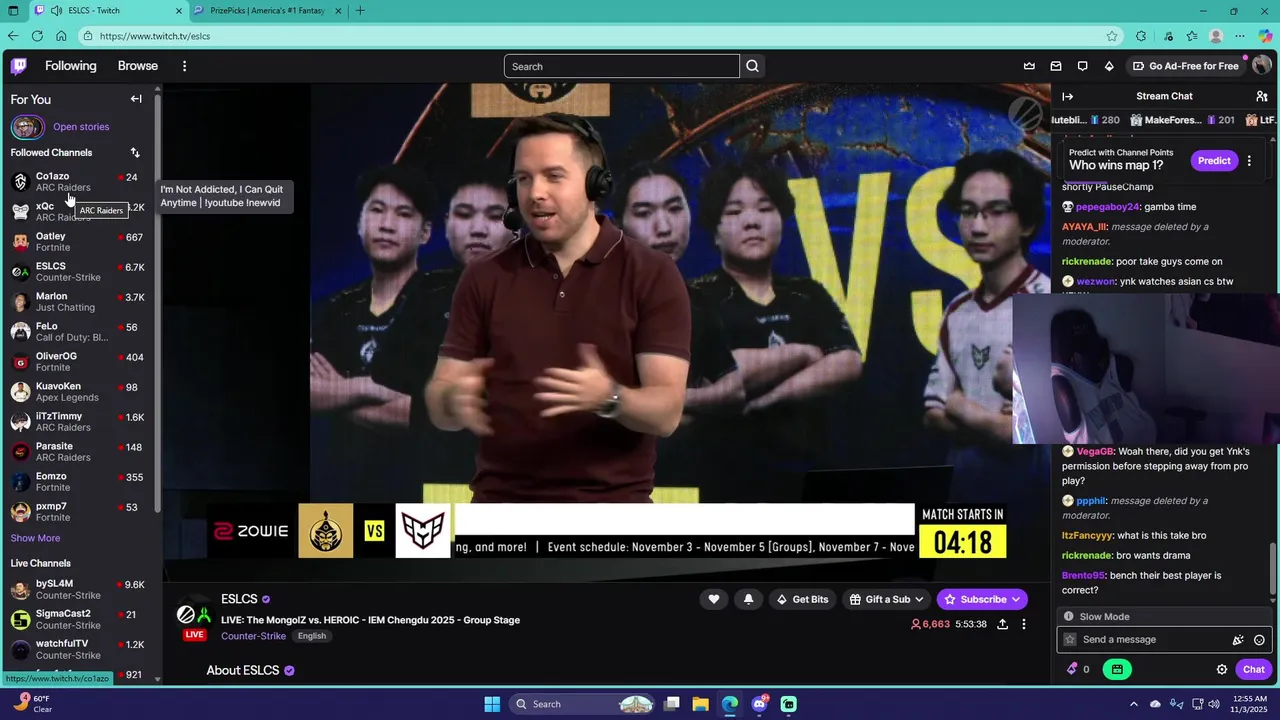Screen dimensions: 1280x720
Task: Open a new browser tab
Action: click(x=360, y=11)
